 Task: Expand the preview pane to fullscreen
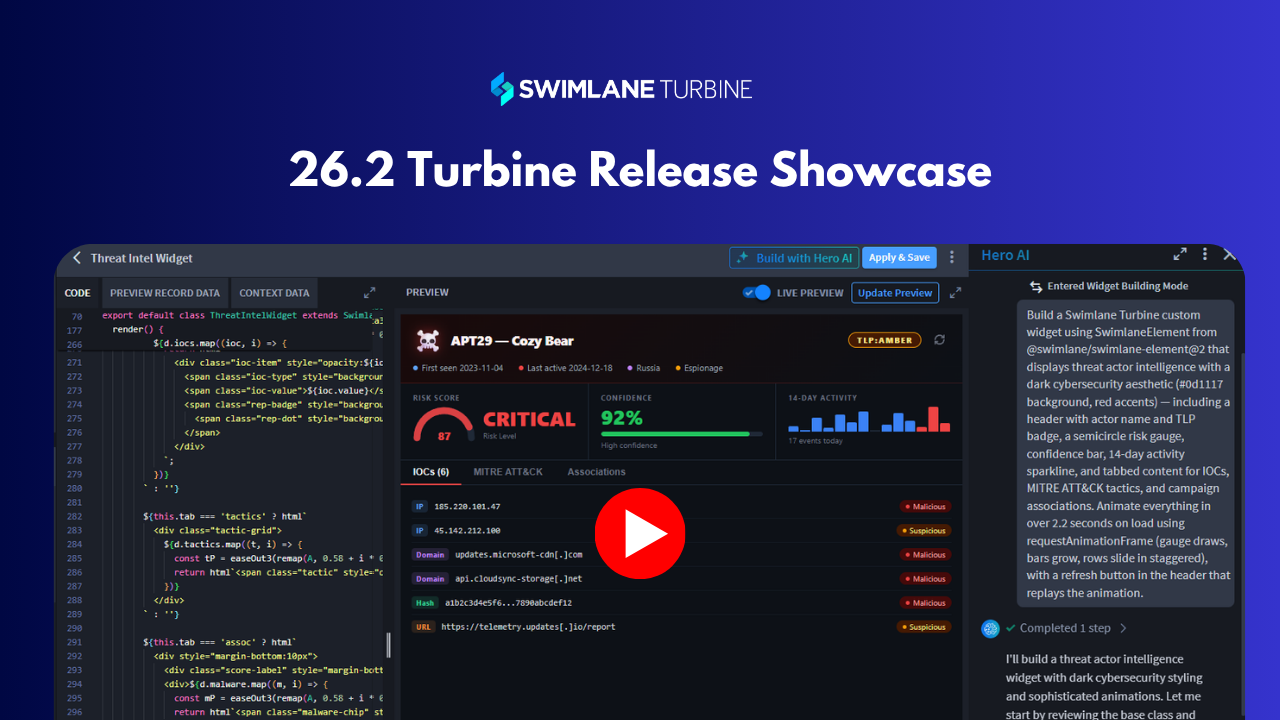(x=955, y=293)
